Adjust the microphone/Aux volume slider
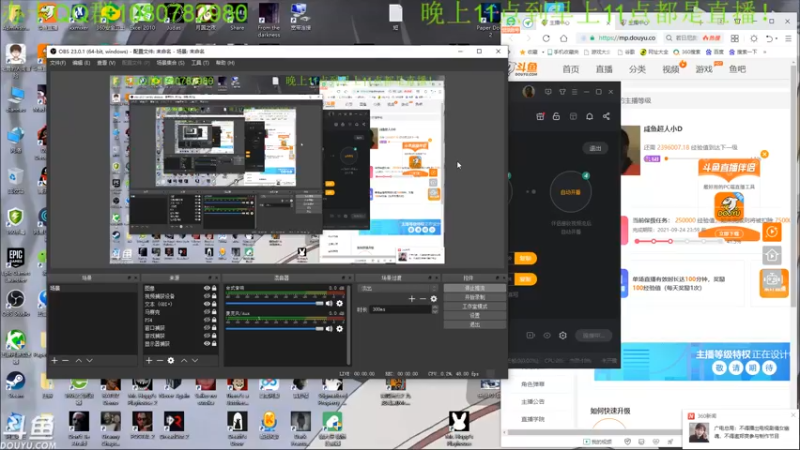 (274, 329)
